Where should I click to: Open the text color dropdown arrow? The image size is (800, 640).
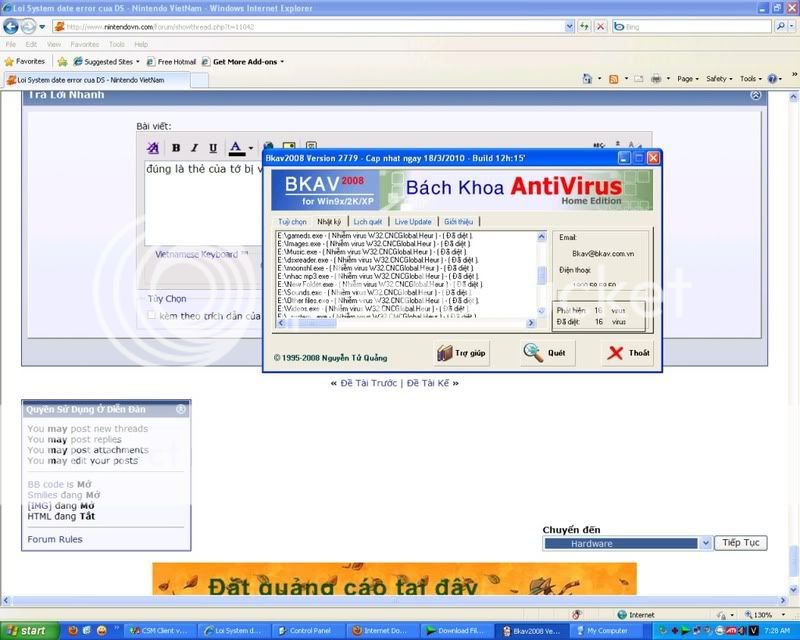251,149
